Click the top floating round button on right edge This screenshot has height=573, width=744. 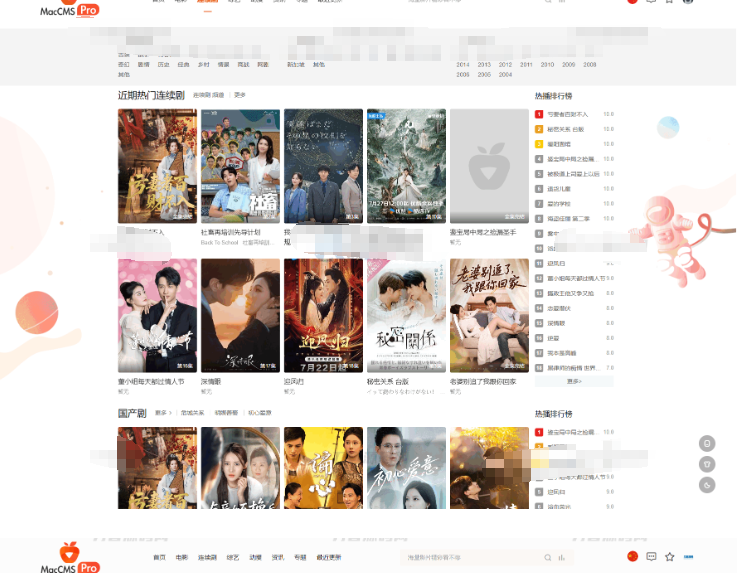click(x=707, y=443)
